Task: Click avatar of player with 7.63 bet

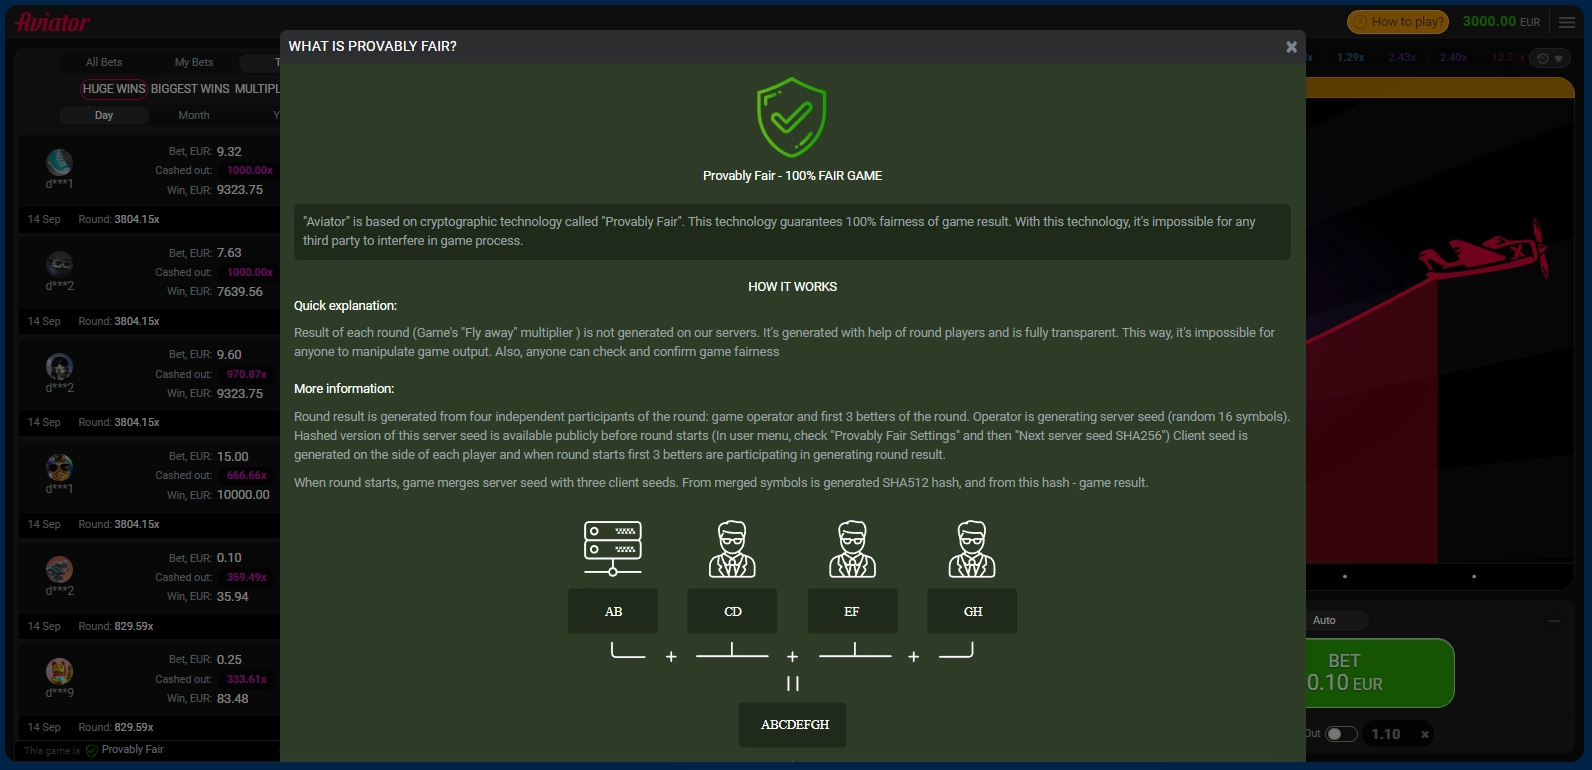Action: click(59, 264)
